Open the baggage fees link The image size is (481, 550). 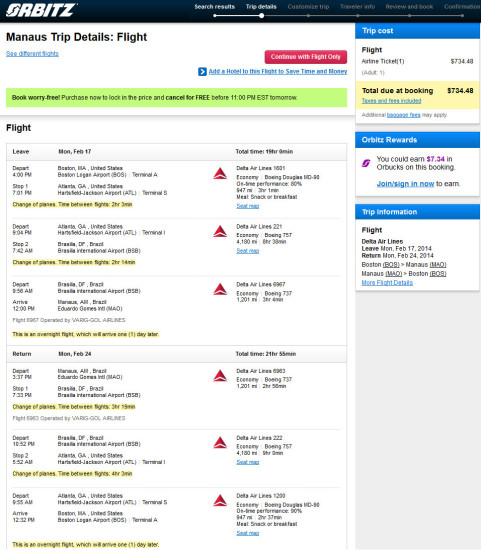point(403,115)
